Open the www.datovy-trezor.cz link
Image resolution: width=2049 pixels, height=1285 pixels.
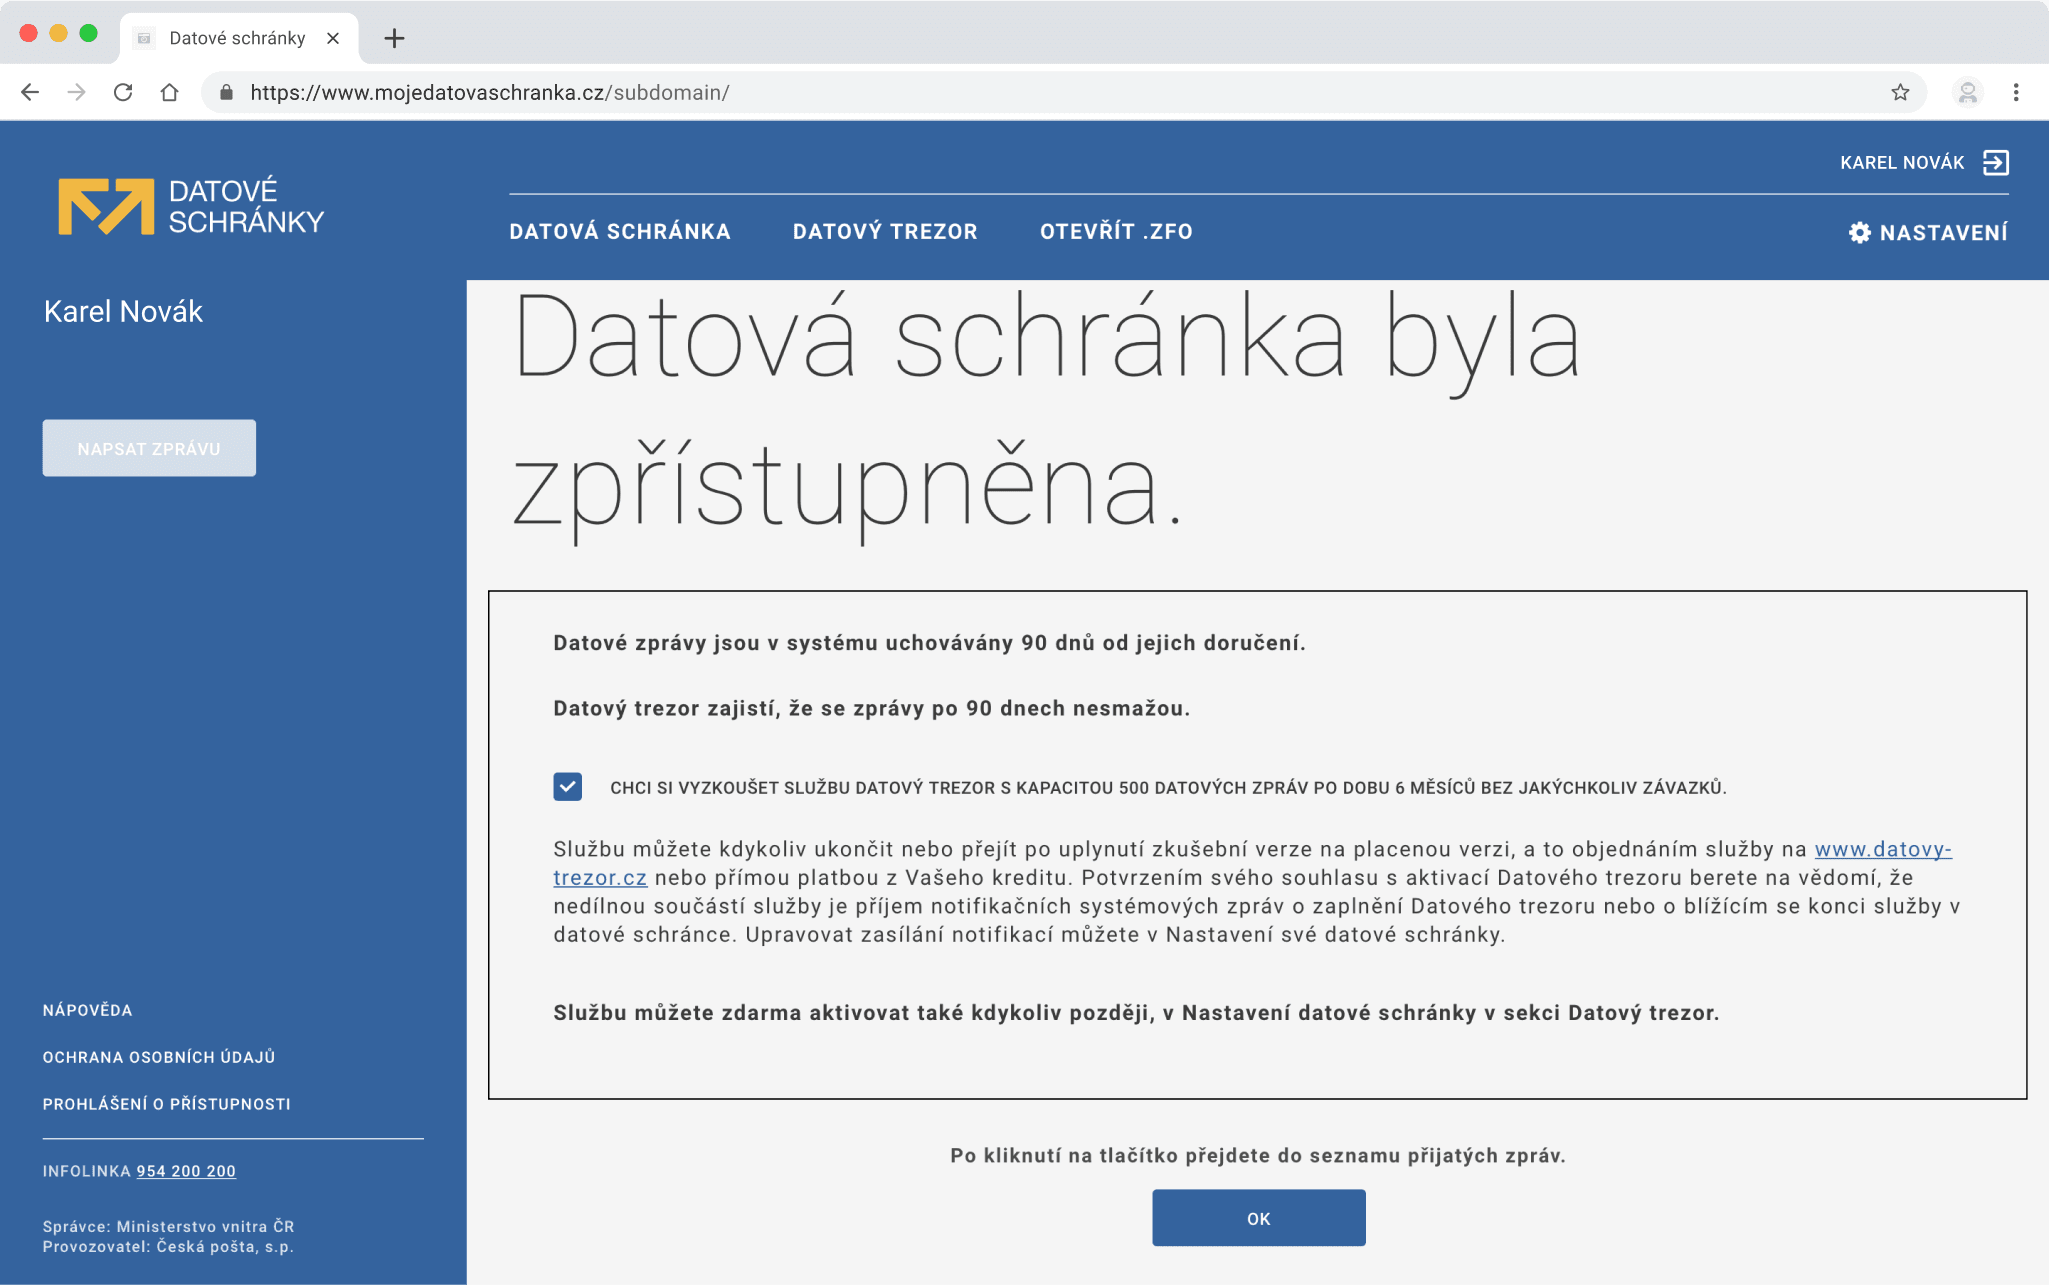(1884, 851)
